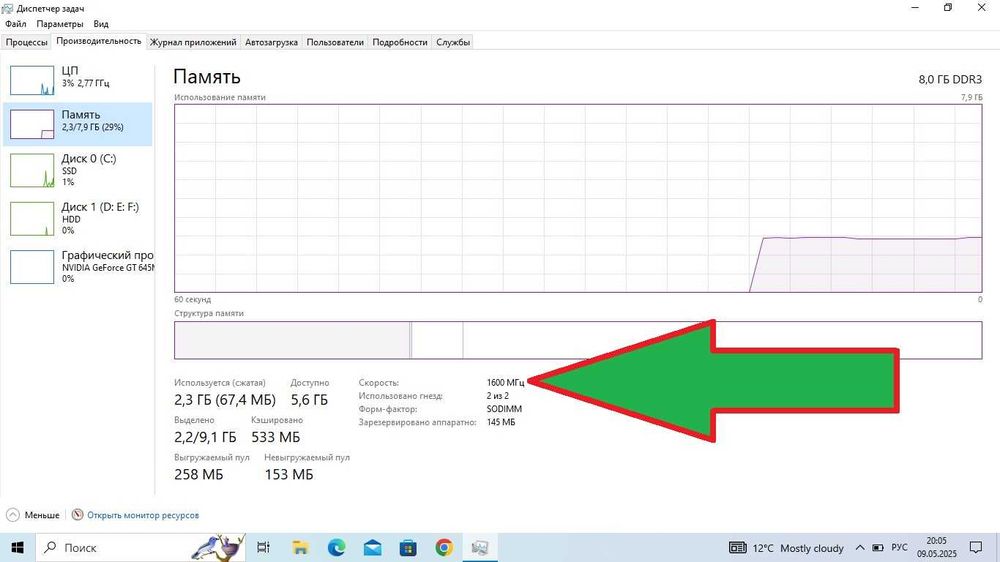Select the Диск 0 (C:) graph thumbnail
1000x562 pixels.
point(32,172)
